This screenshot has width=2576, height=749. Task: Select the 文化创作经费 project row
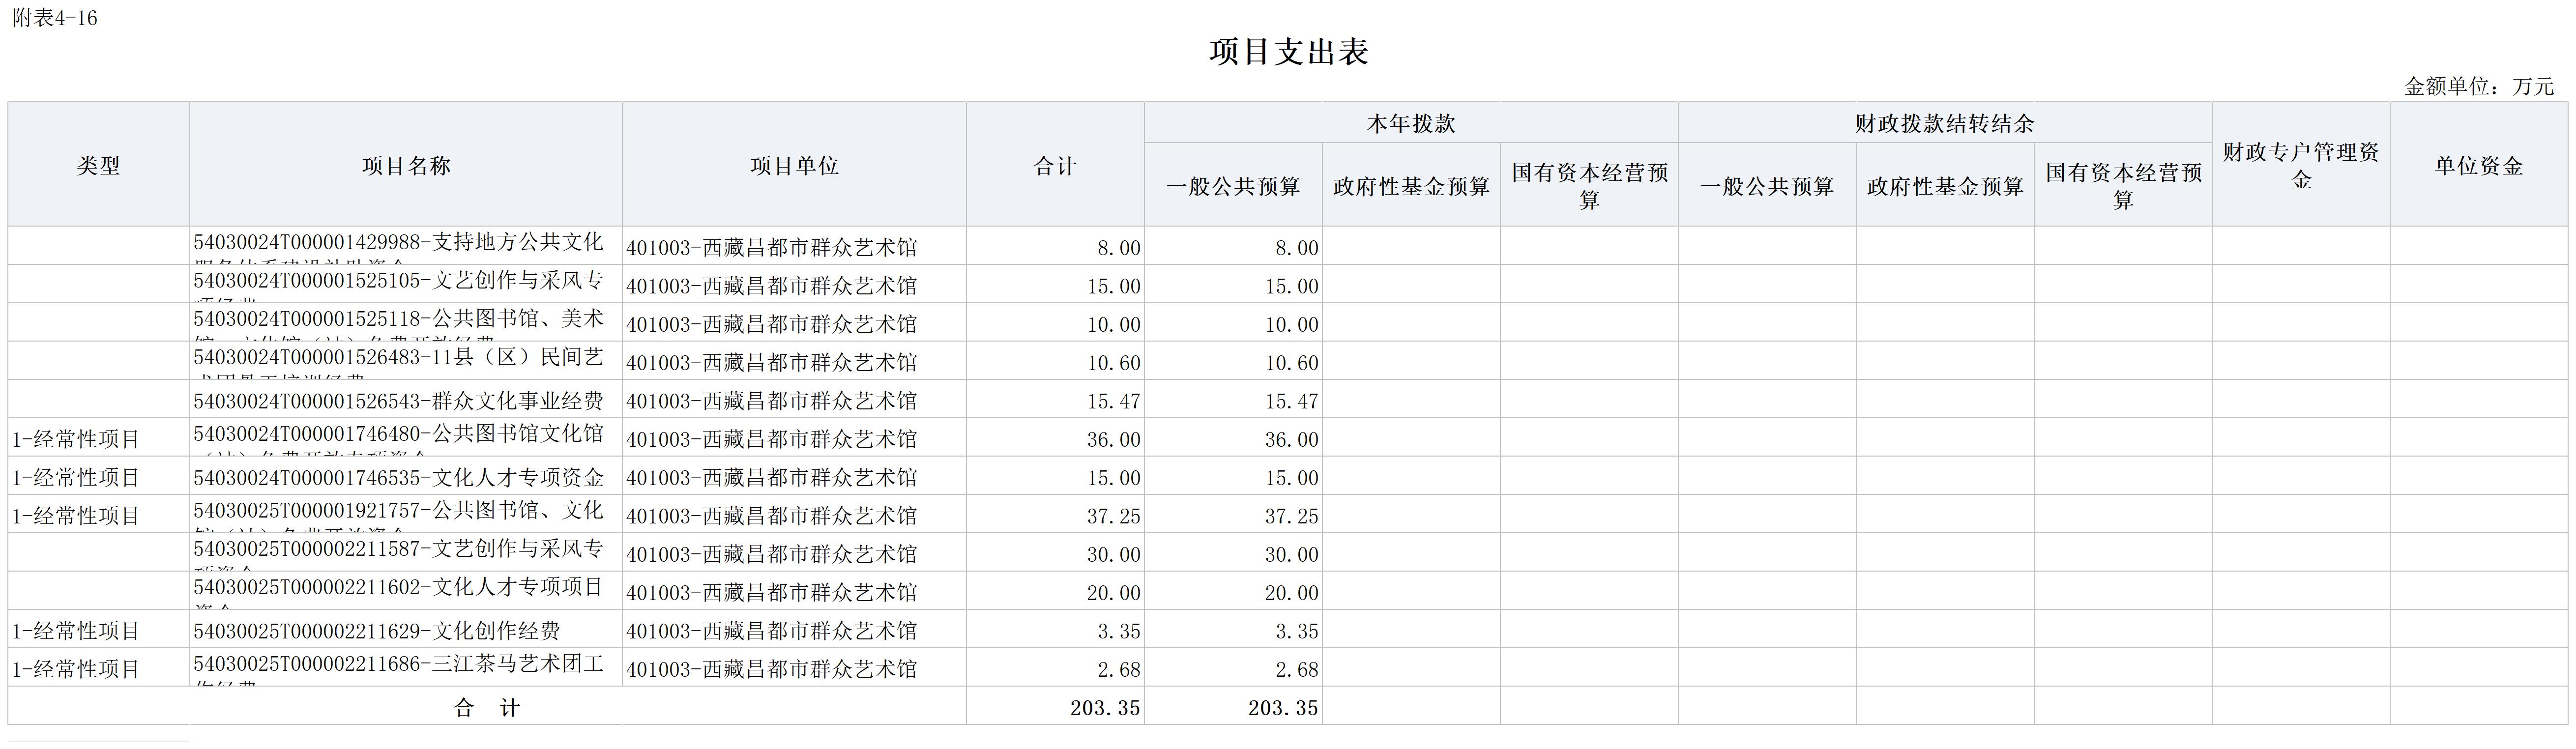click(376, 631)
